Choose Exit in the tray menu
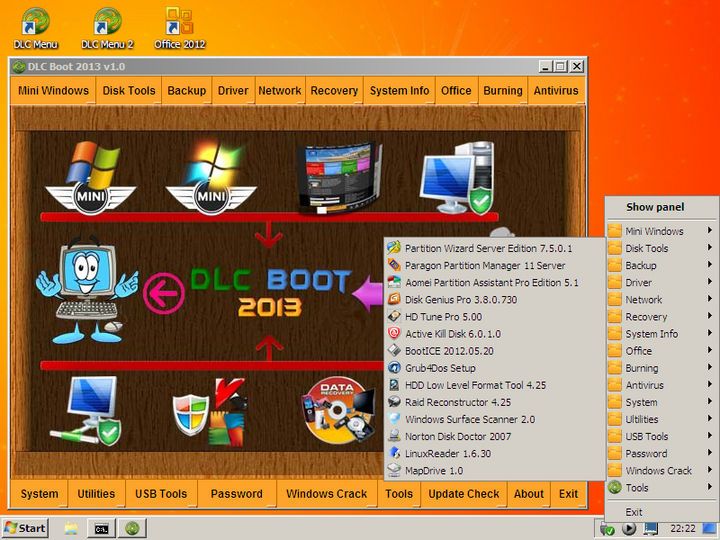 [x=661, y=512]
